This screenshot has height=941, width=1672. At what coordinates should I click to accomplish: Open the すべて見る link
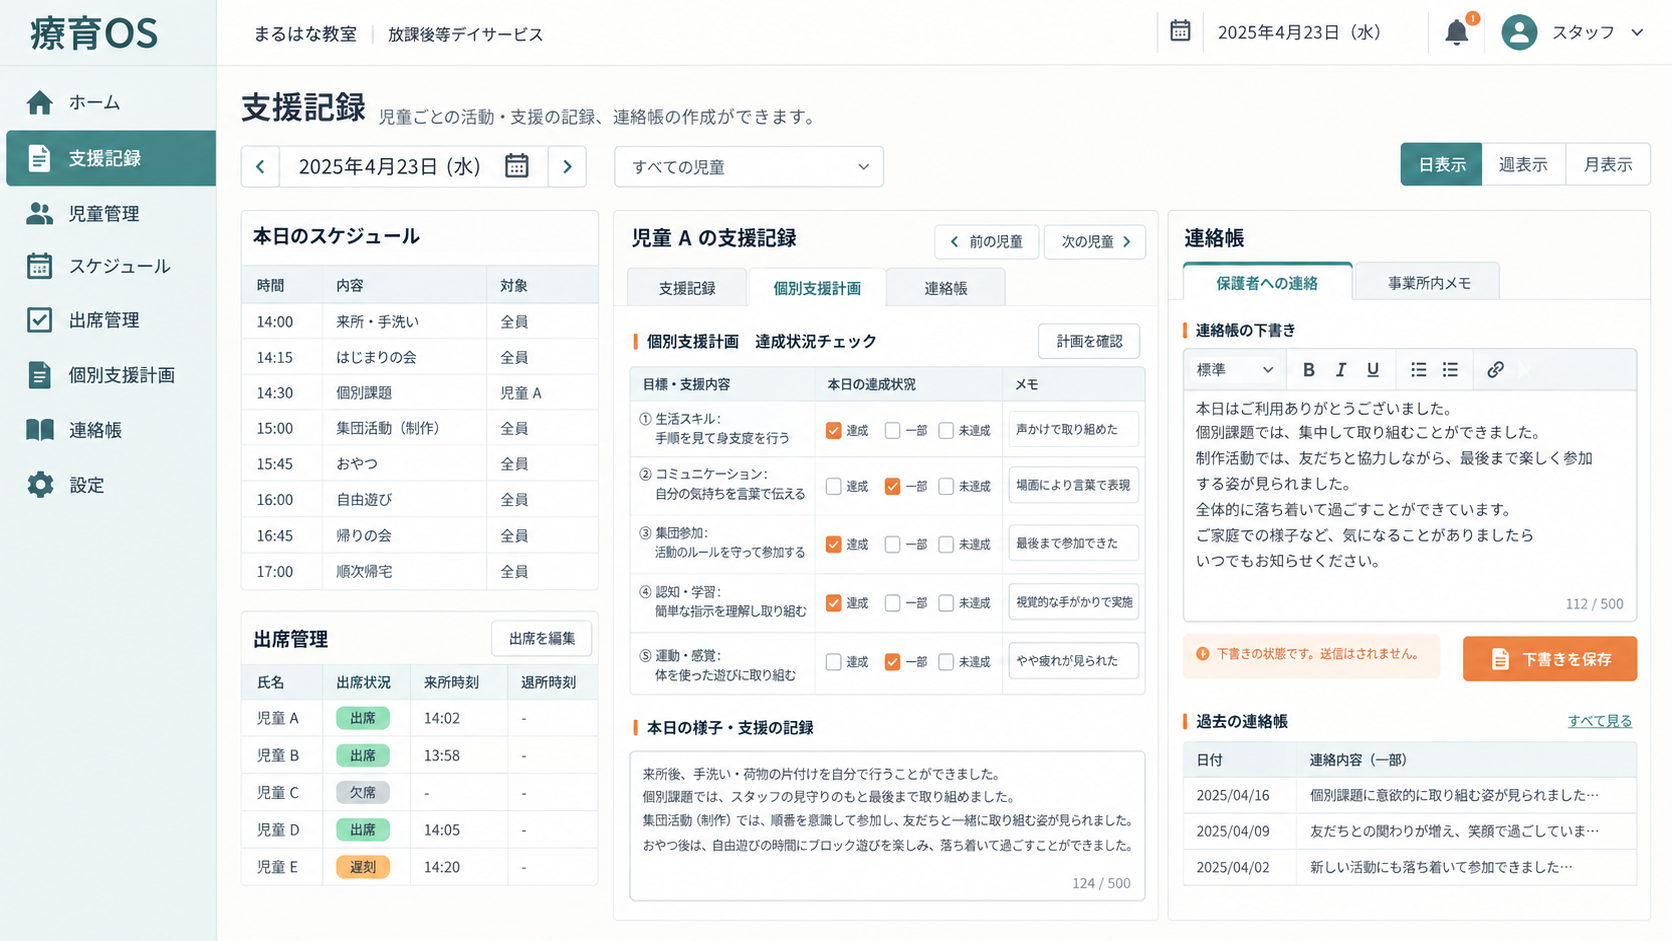point(1599,721)
